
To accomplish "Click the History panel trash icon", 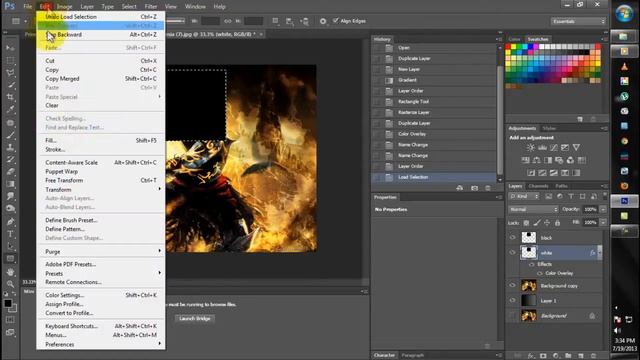I will point(488,188).
